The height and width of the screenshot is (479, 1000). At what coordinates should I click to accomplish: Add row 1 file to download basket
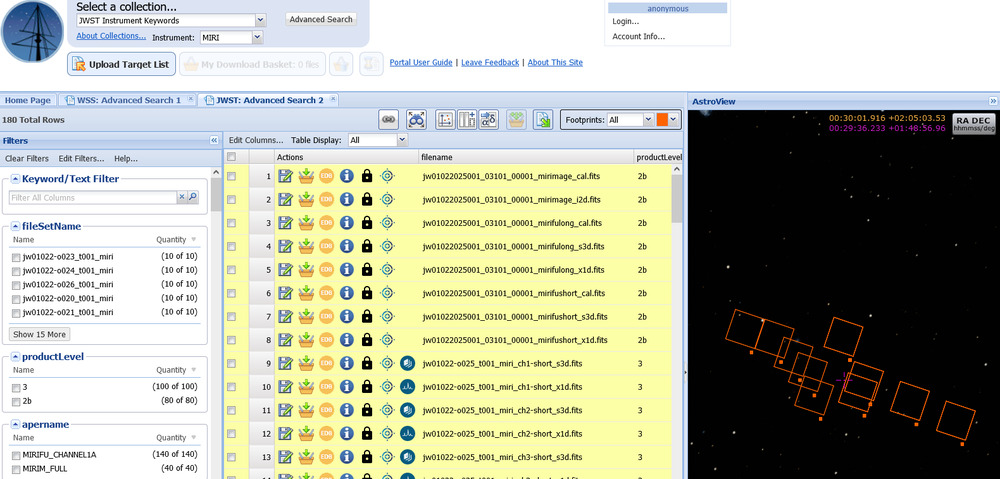point(306,176)
